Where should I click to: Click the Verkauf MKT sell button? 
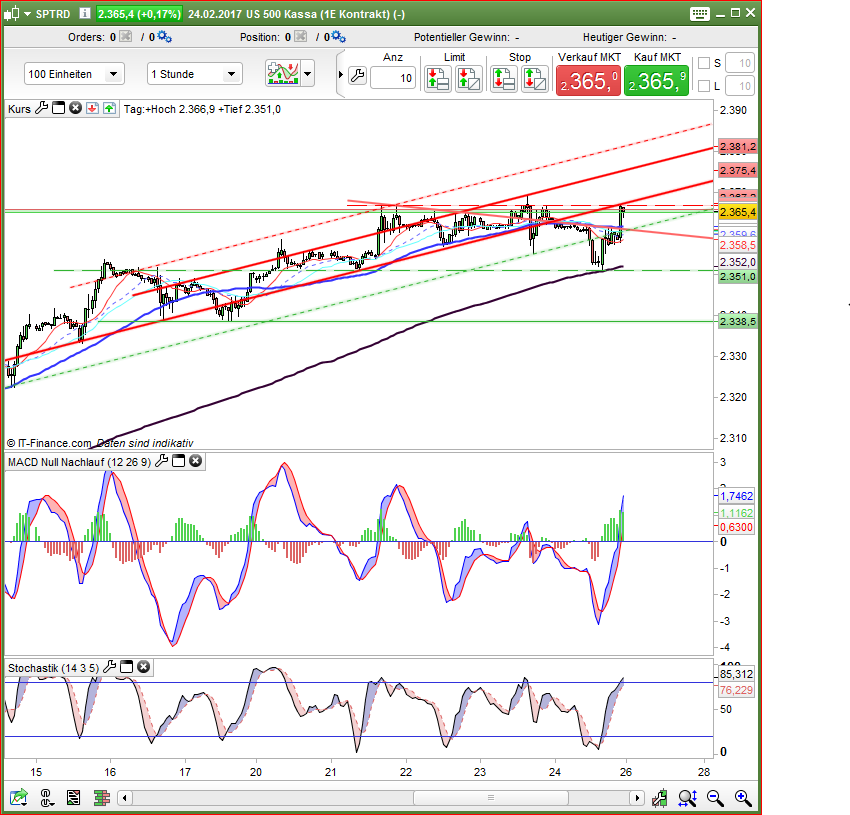pyautogui.click(x=588, y=81)
